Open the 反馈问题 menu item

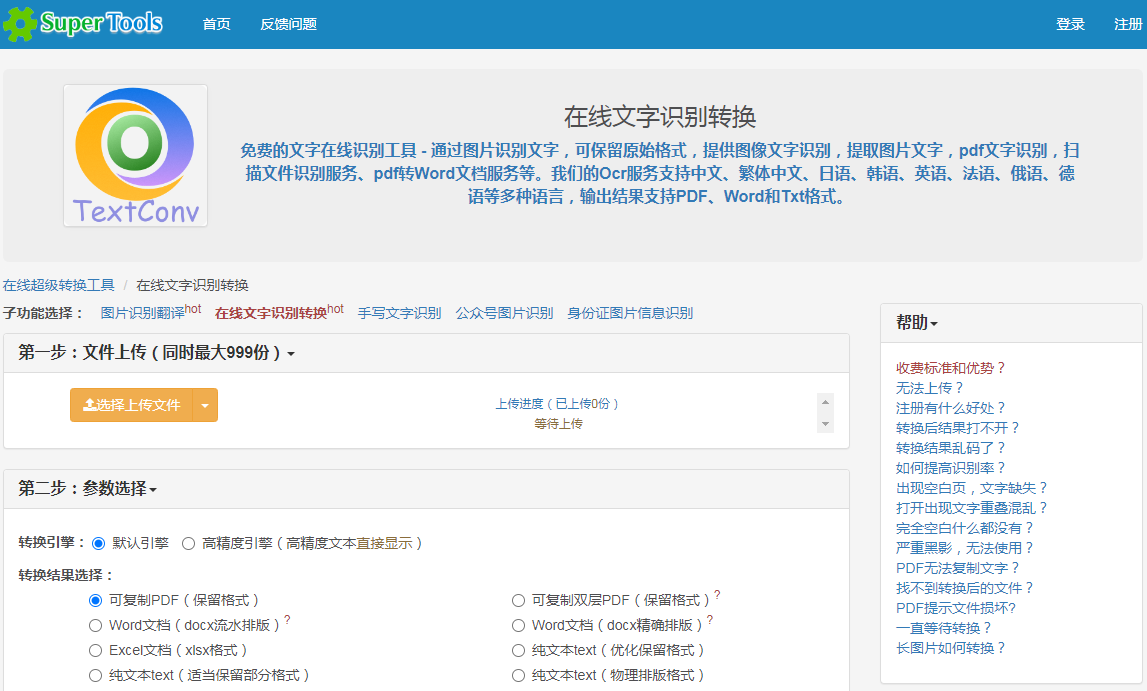[x=290, y=23]
